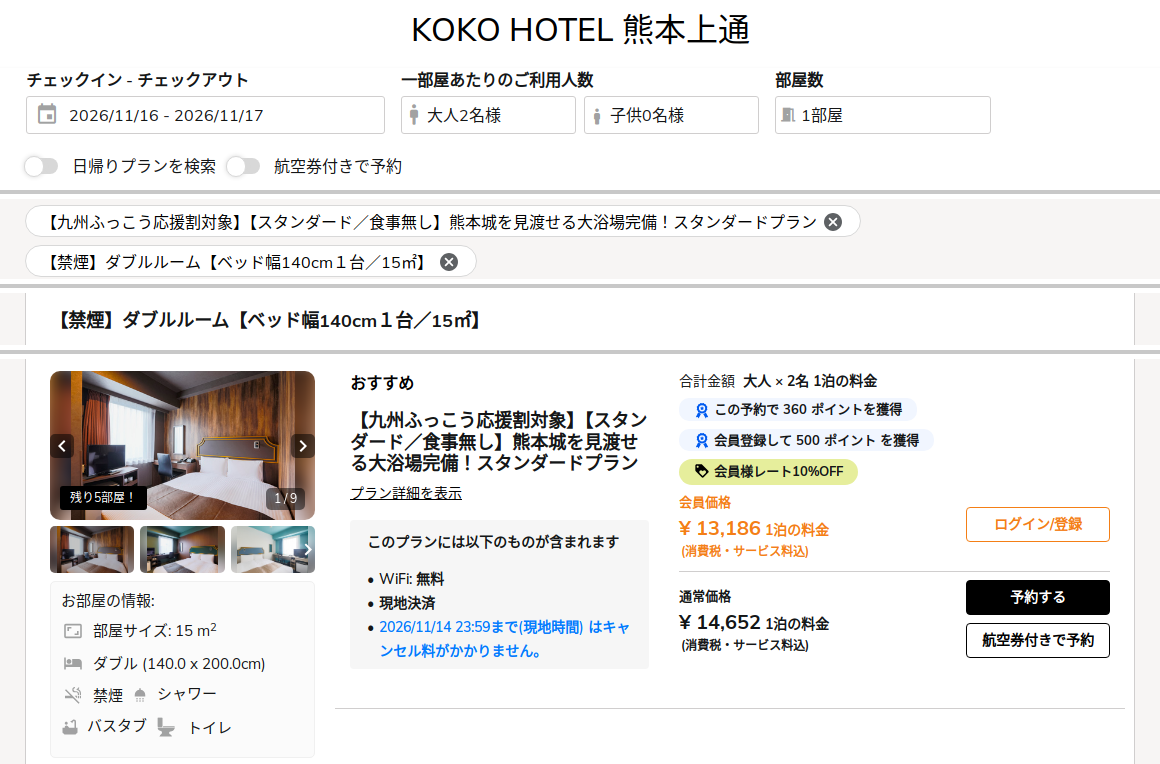Click the 1/9 photo counter
Image resolution: width=1160 pixels, height=764 pixels.
286,498
